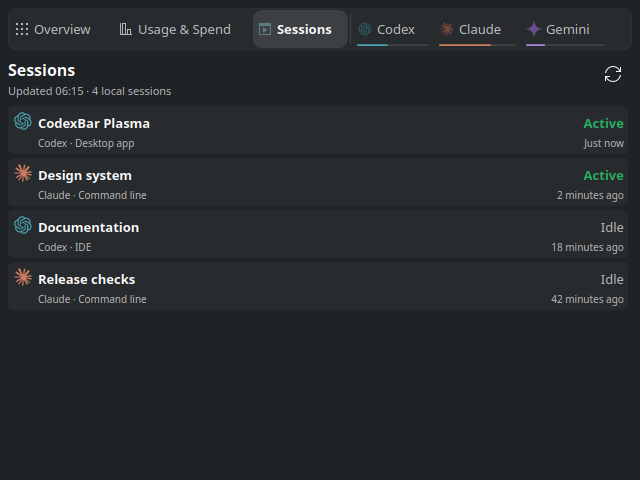
Task: Click the Sessions page heading
Action: click(42, 70)
